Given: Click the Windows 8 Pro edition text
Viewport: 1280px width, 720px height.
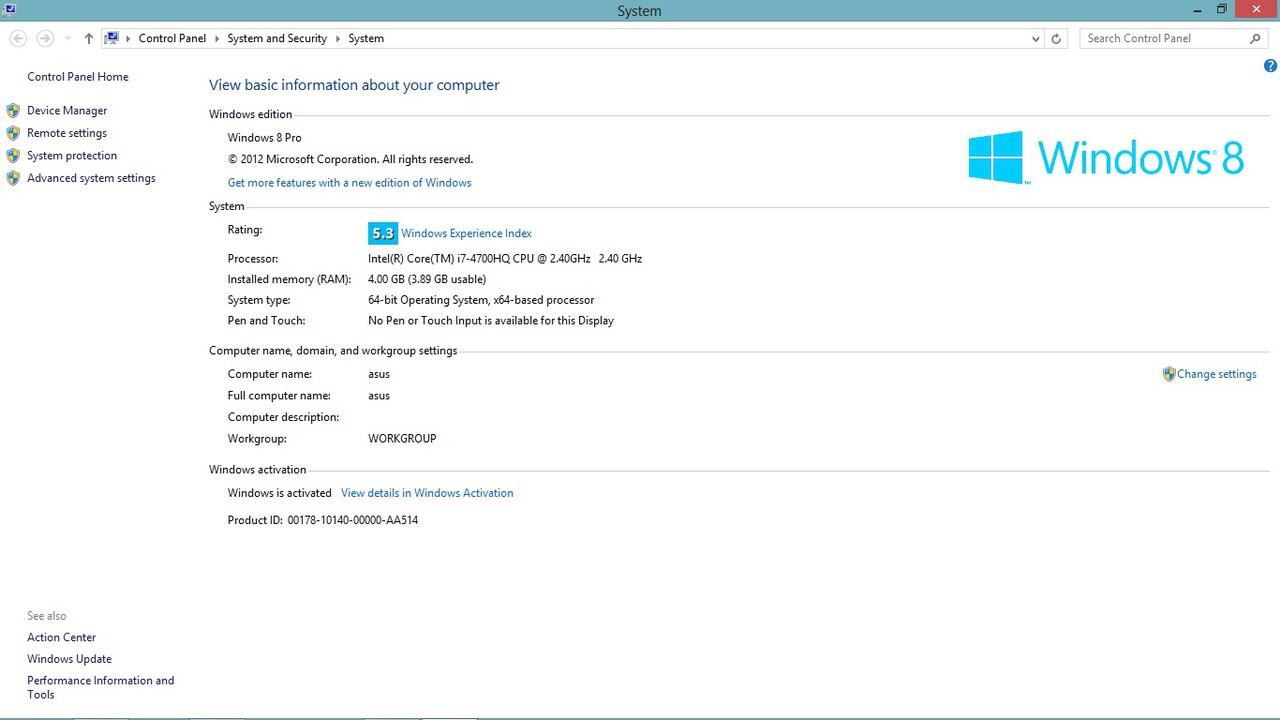Looking at the screenshot, I should (x=264, y=138).
